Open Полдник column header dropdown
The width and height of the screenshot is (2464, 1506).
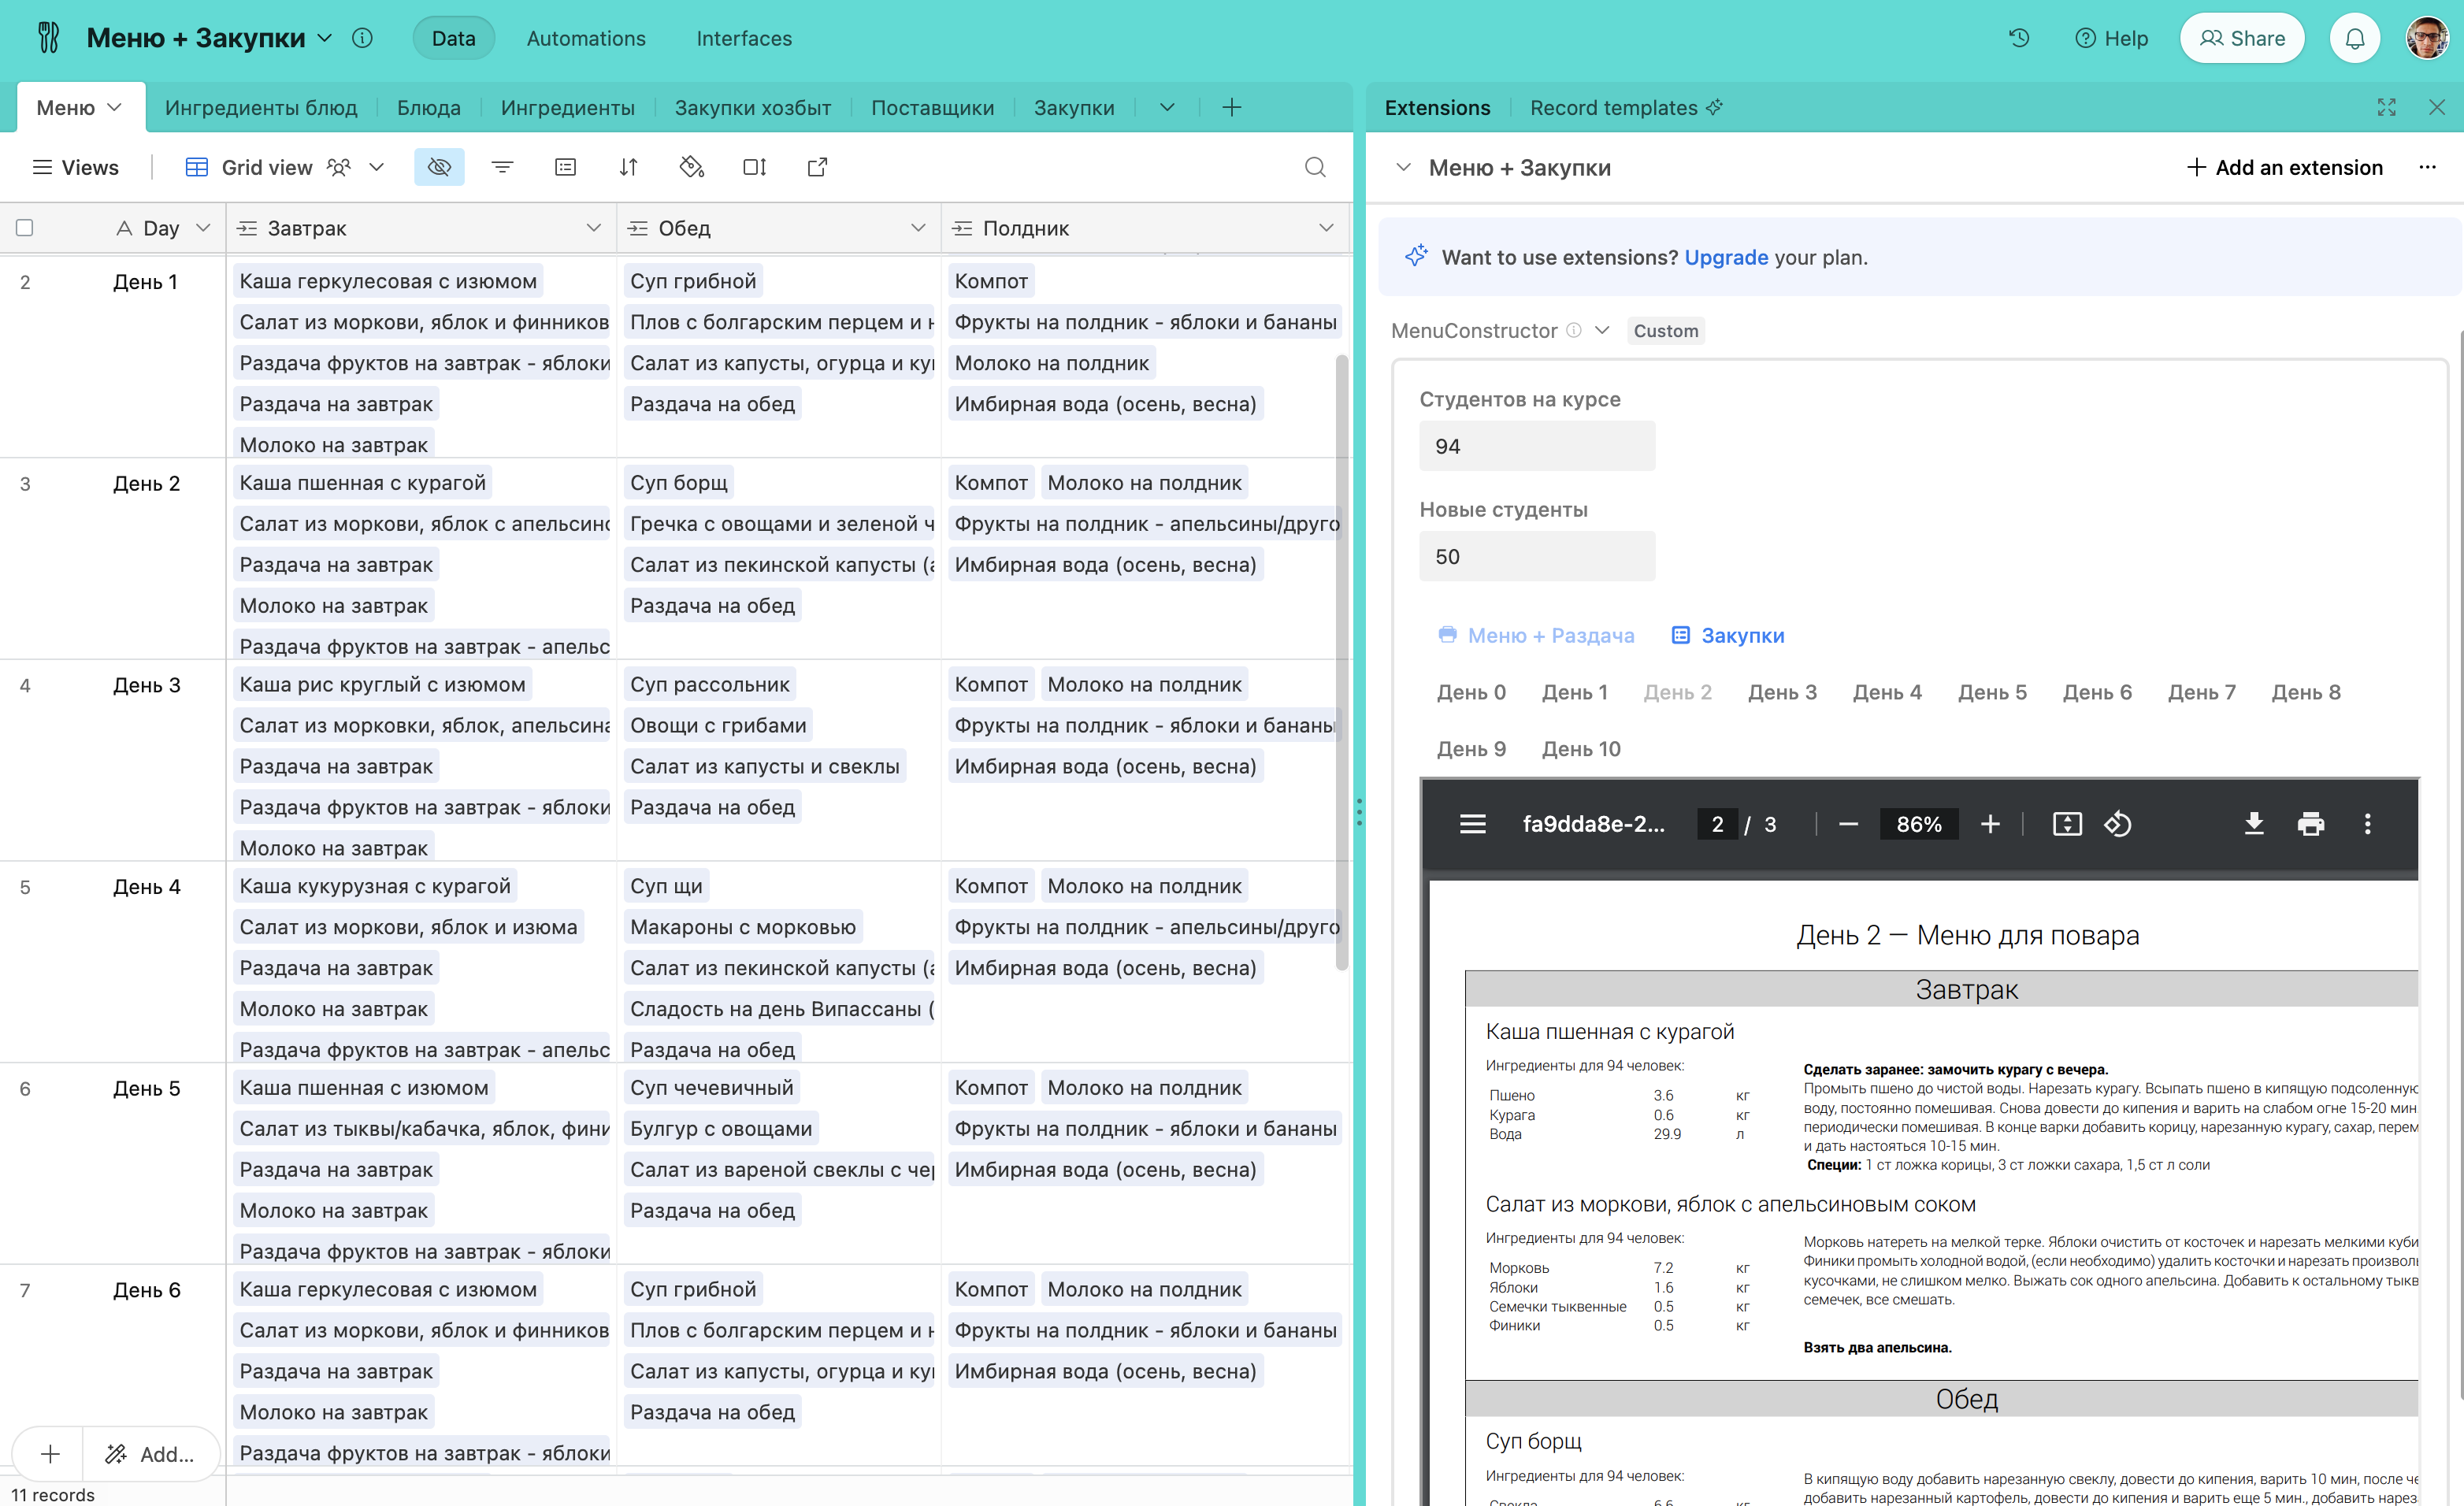1326,228
